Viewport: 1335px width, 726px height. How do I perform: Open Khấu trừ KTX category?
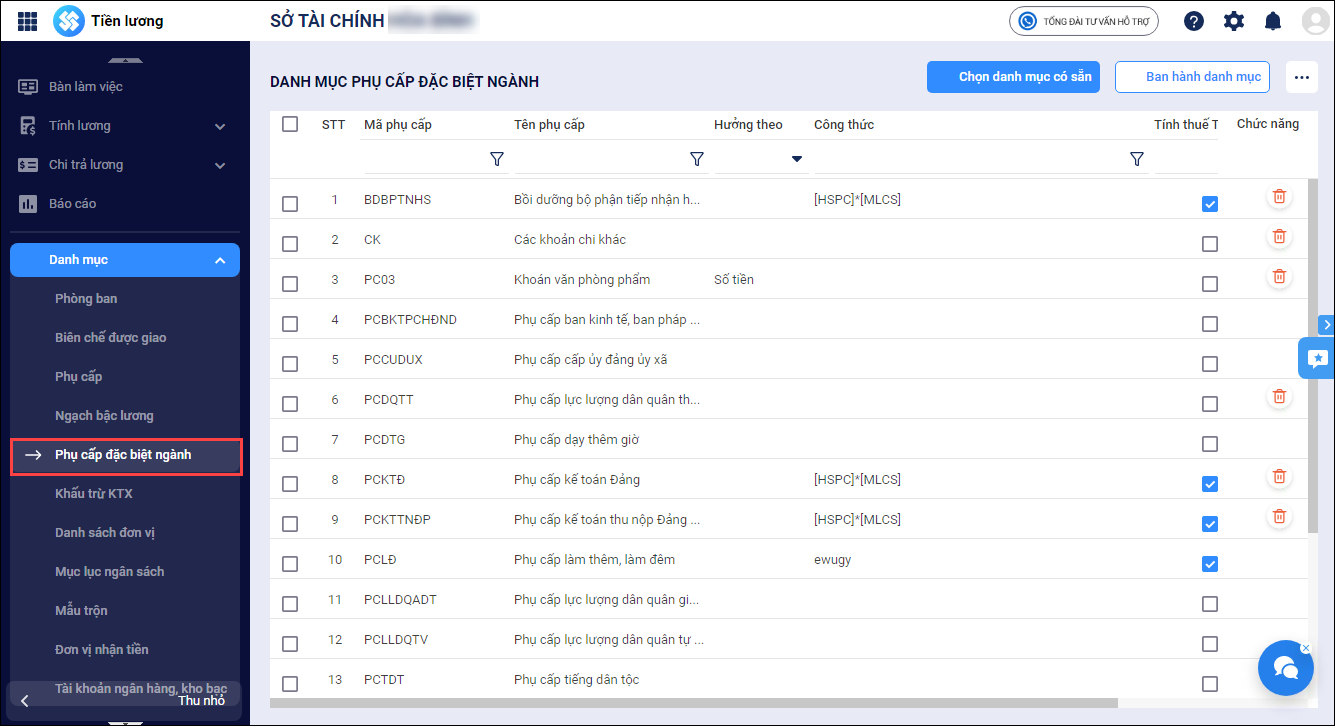point(94,494)
